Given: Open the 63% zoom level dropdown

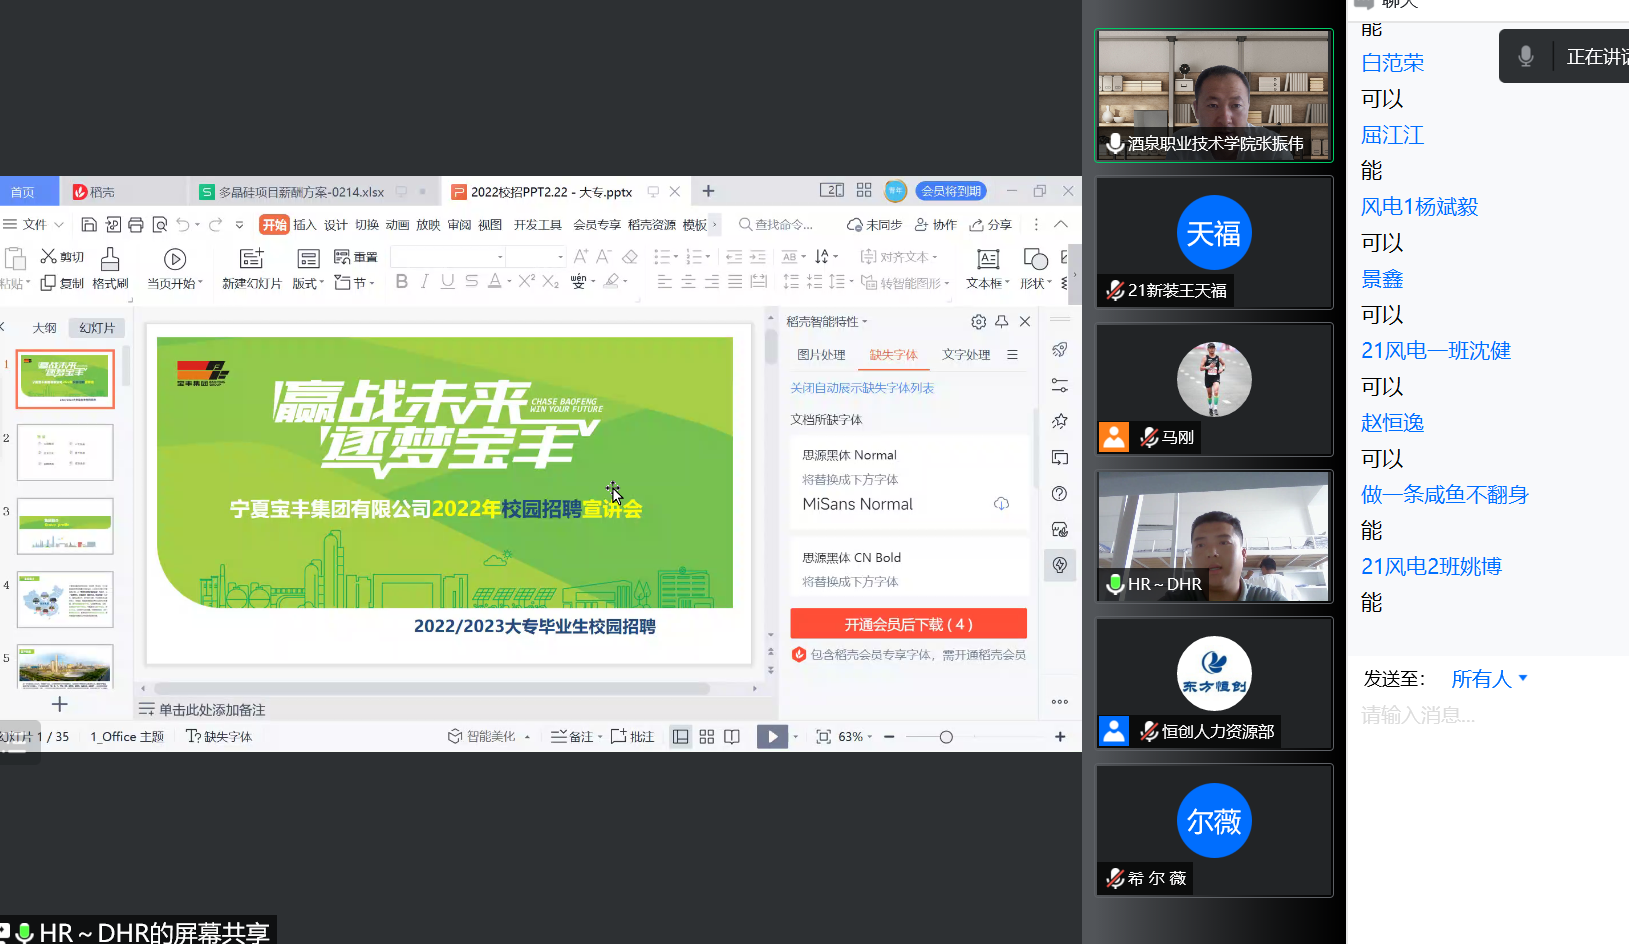Looking at the screenshot, I should [x=855, y=737].
